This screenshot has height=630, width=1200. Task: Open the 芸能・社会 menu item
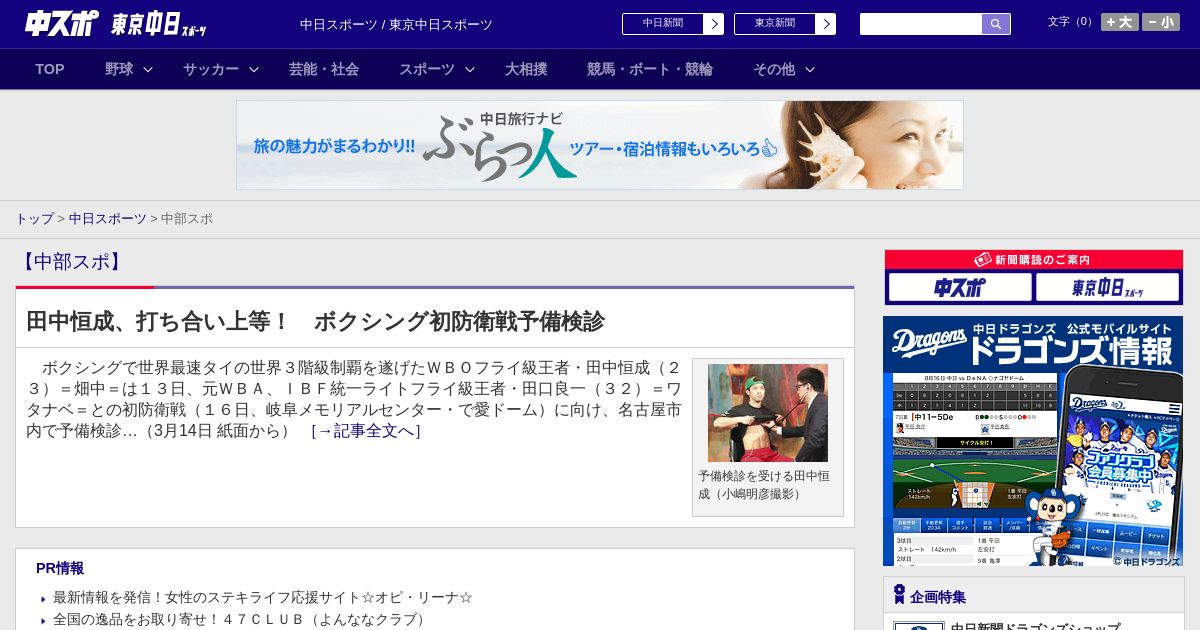(x=324, y=69)
